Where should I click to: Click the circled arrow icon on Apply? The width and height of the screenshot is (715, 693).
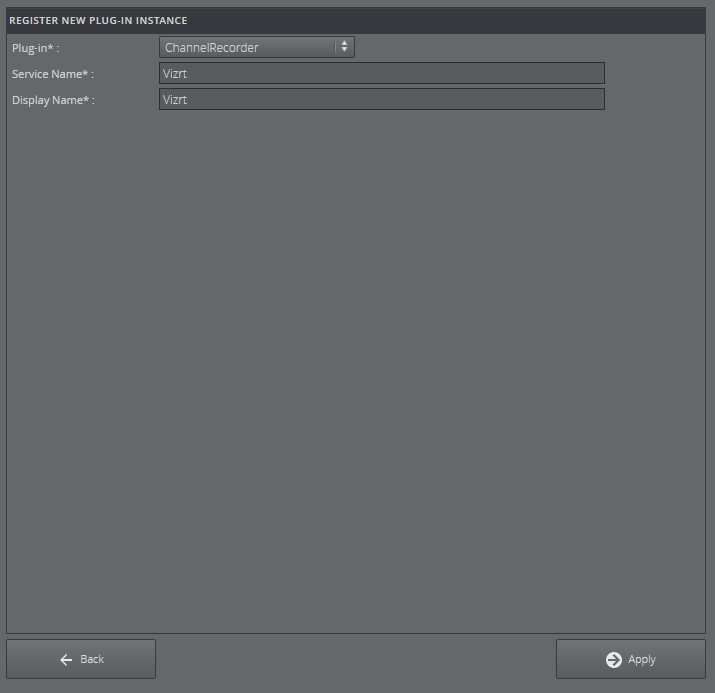[614, 659]
